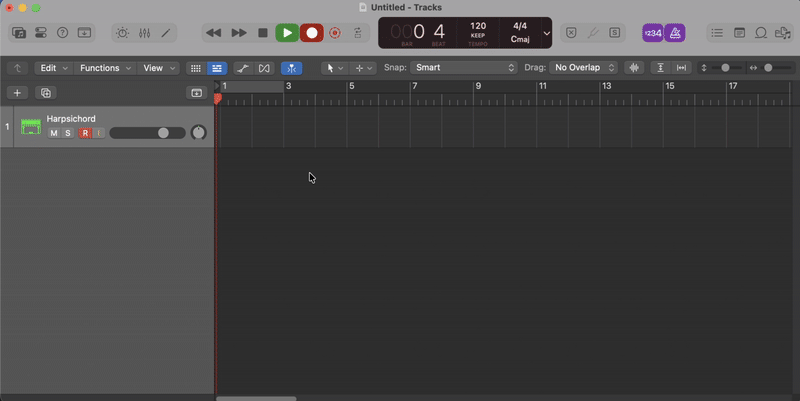
Task: Open the Snap Smart dropdown
Action: pos(463,67)
